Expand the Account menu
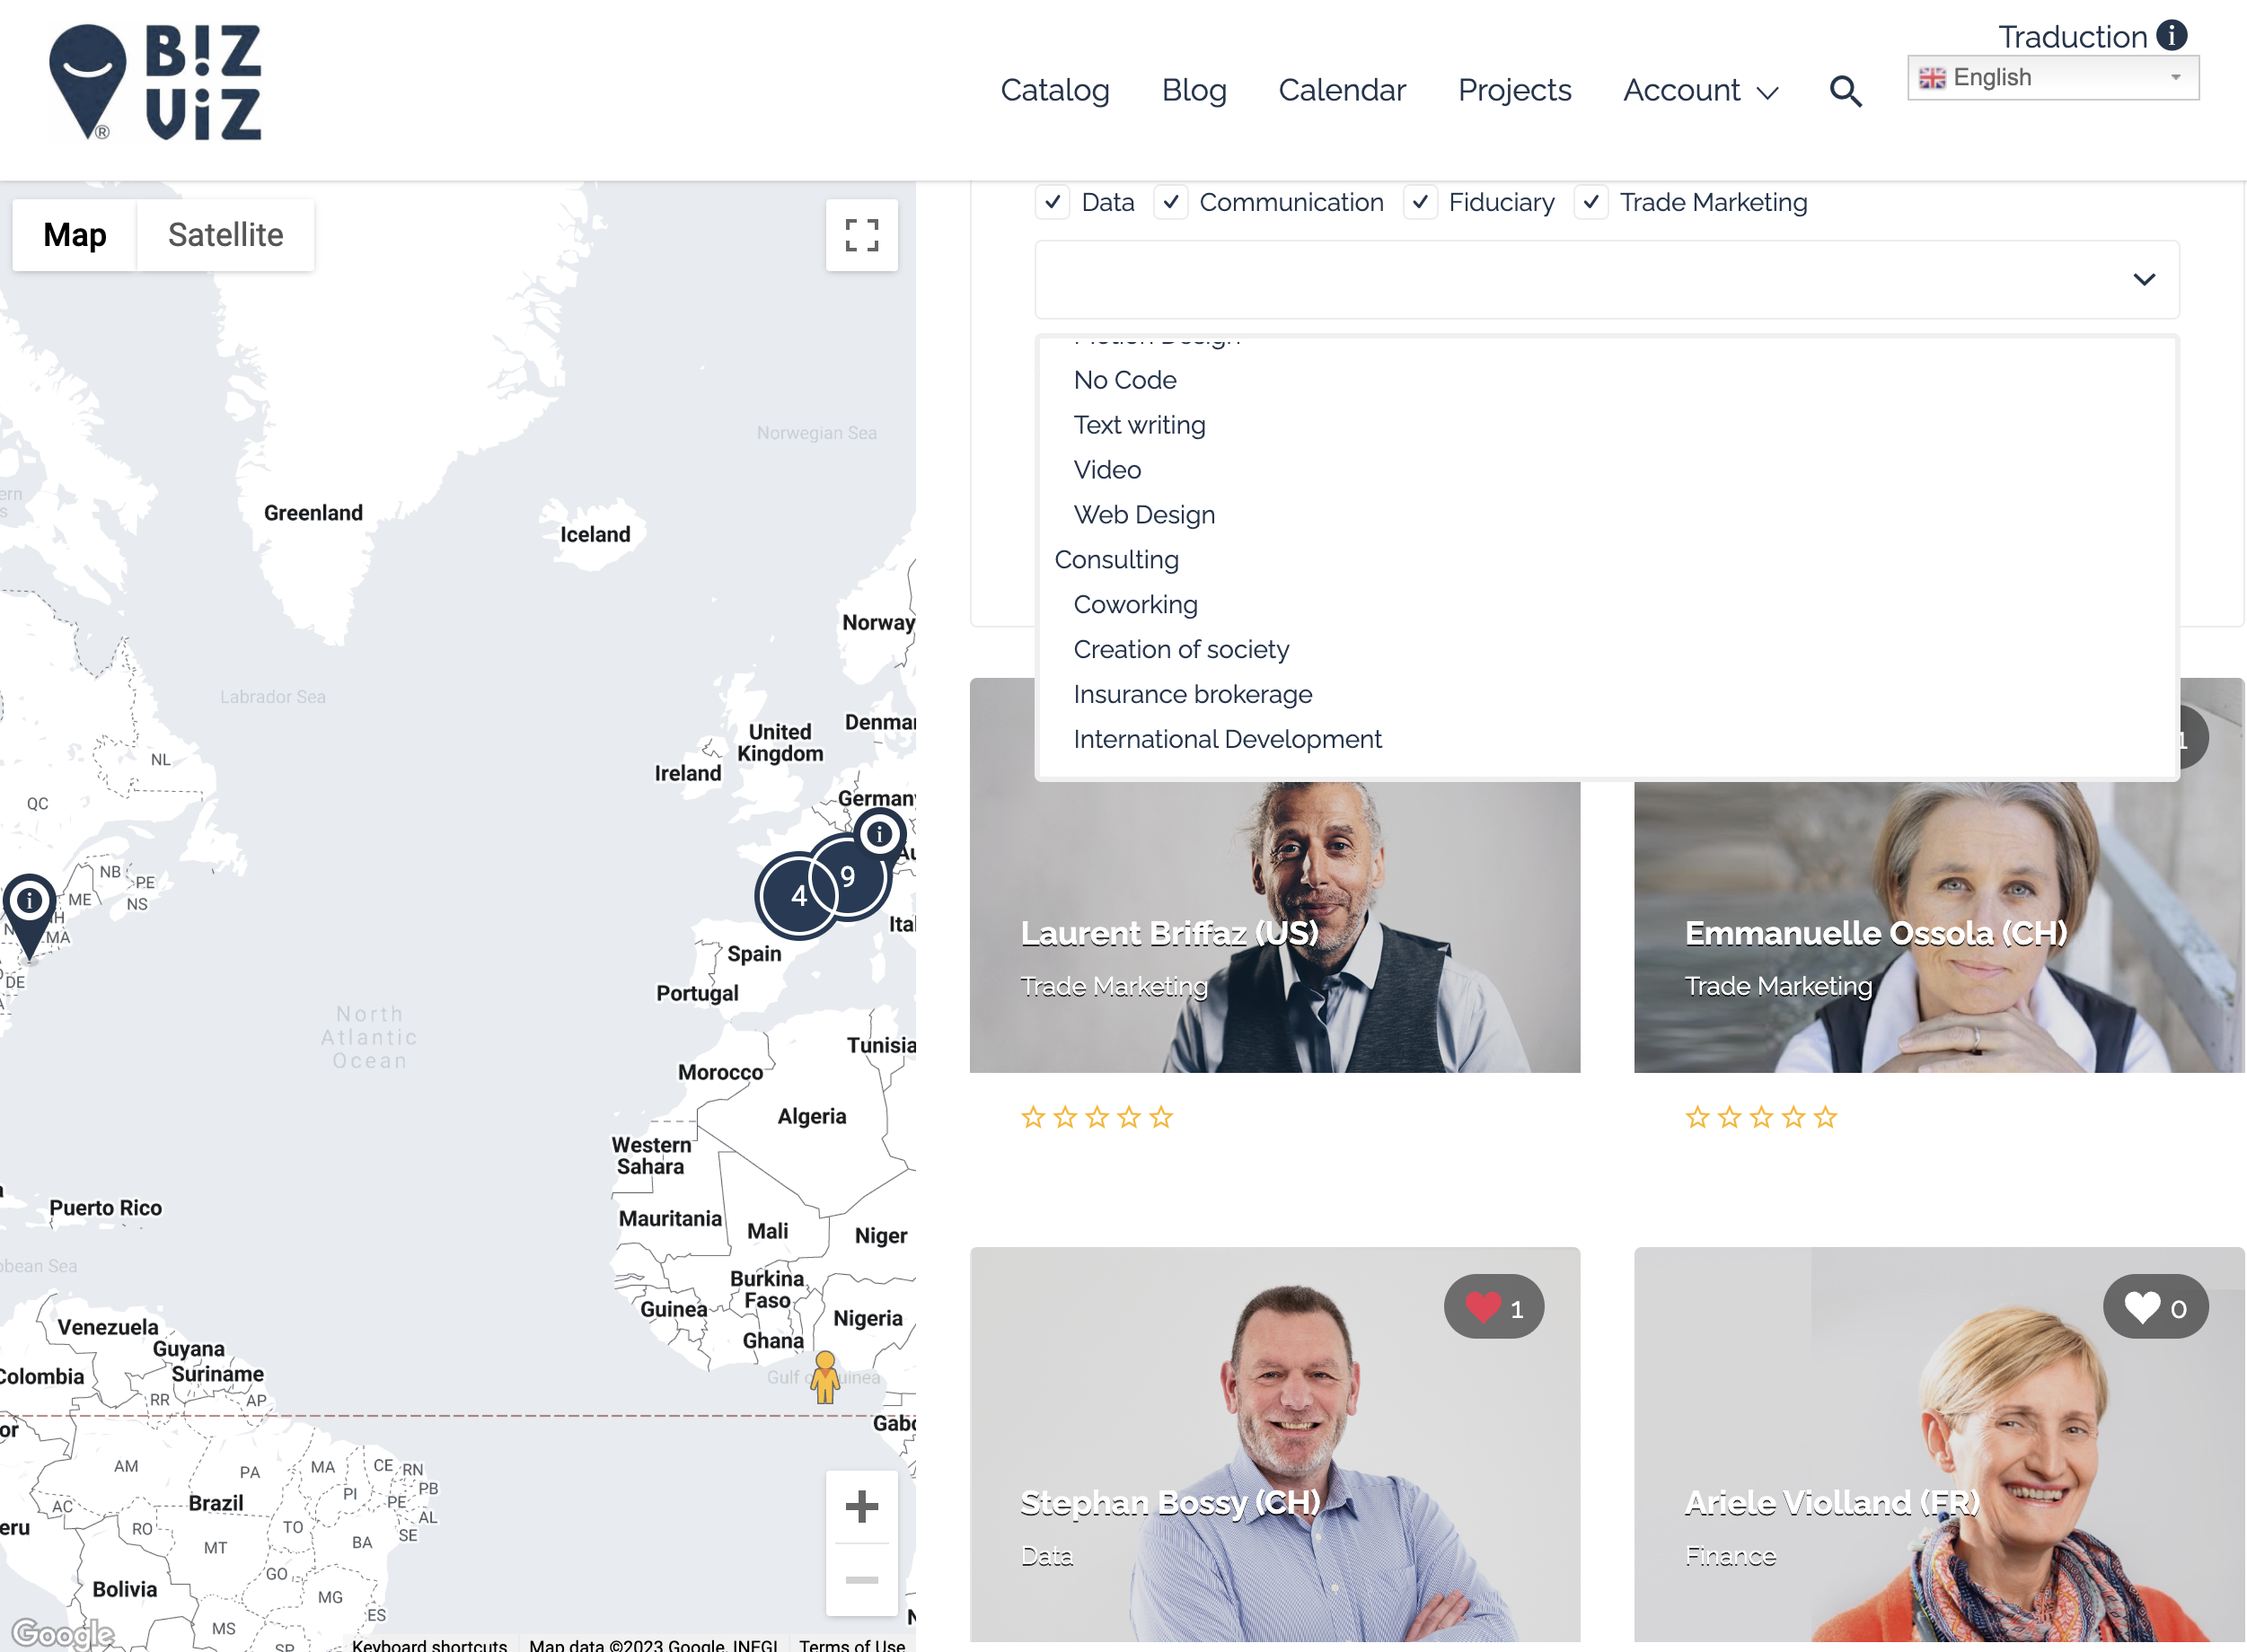 pos(1700,91)
